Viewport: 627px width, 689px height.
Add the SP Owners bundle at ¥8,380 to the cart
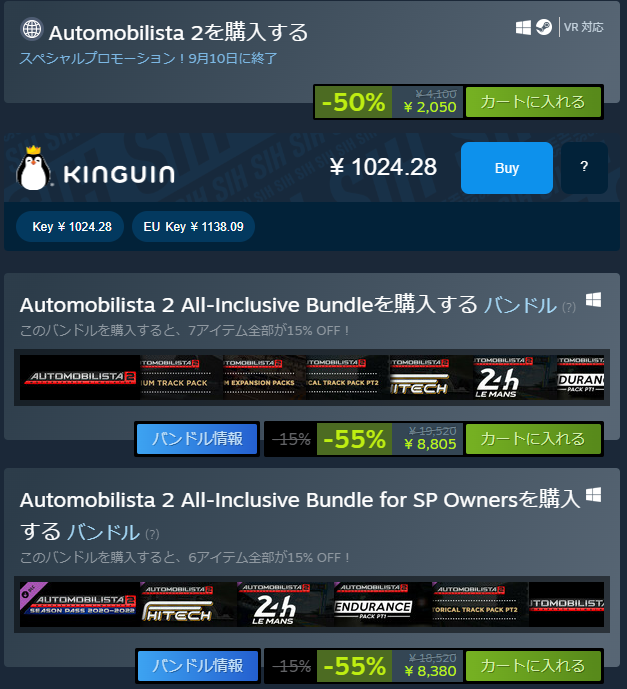[x=533, y=666]
